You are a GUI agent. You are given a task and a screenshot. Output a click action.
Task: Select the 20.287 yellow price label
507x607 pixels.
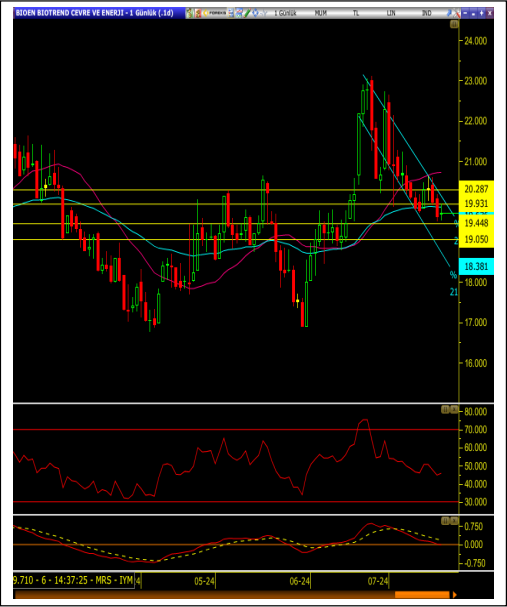[x=476, y=189]
